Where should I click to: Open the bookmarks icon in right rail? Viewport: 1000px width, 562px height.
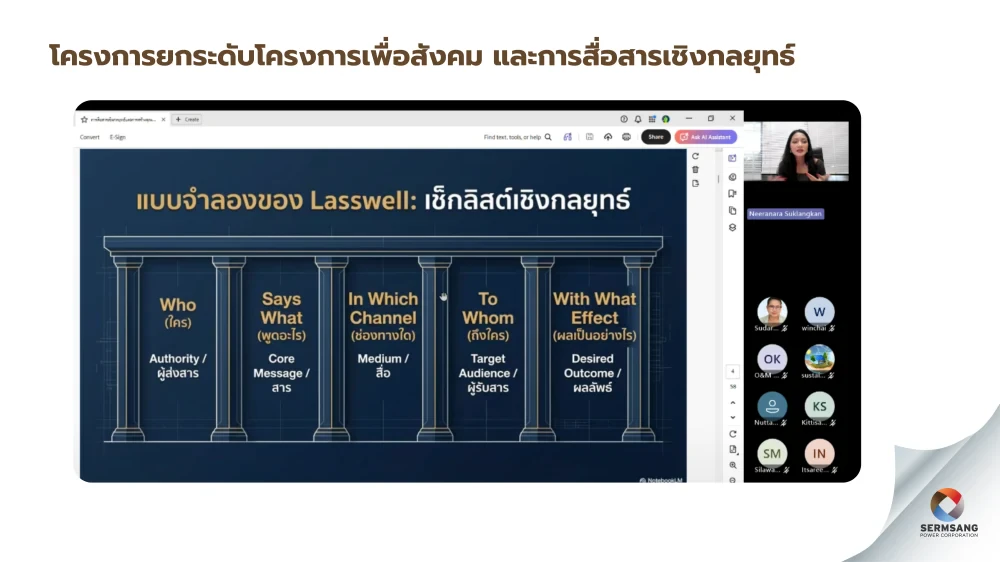pos(732,194)
